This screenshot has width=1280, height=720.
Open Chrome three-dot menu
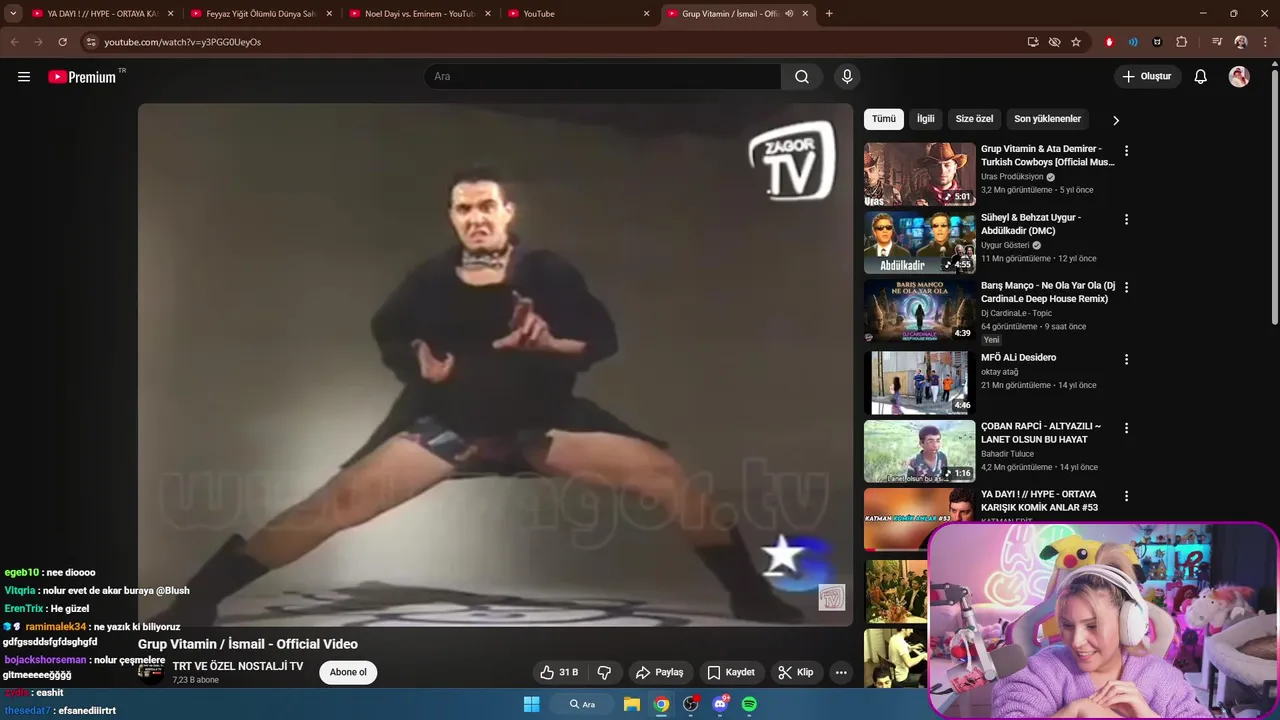tap(1265, 42)
